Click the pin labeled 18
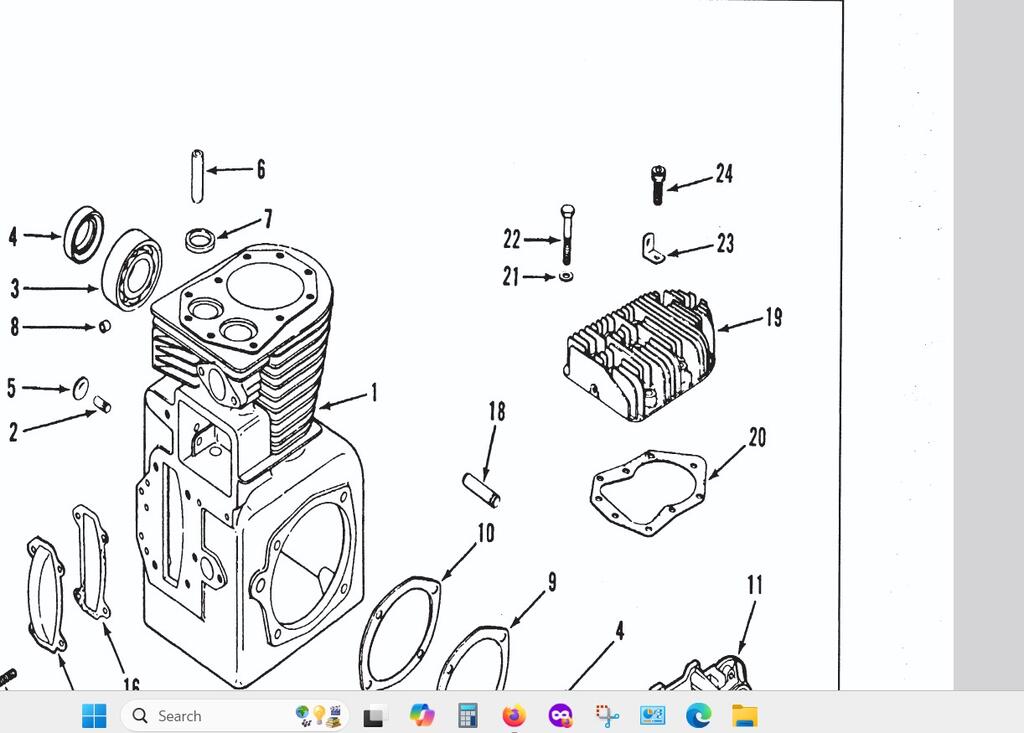 [480, 490]
